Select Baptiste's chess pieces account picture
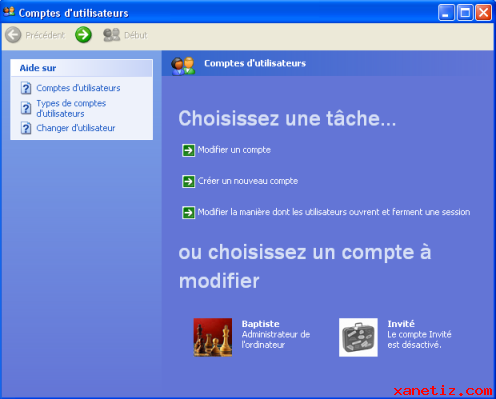This screenshot has width=496, height=399. [x=213, y=337]
